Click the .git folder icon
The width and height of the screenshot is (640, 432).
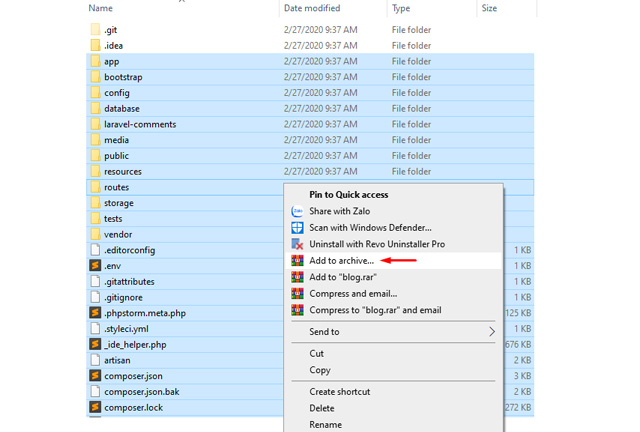pyautogui.click(x=95, y=29)
